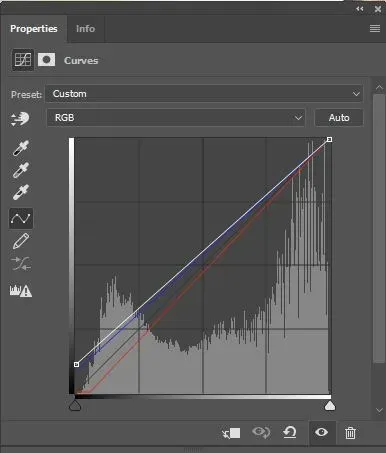Select the top-right curve control point
The height and width of the screenshot is (453, 386).
coord(329,139)
